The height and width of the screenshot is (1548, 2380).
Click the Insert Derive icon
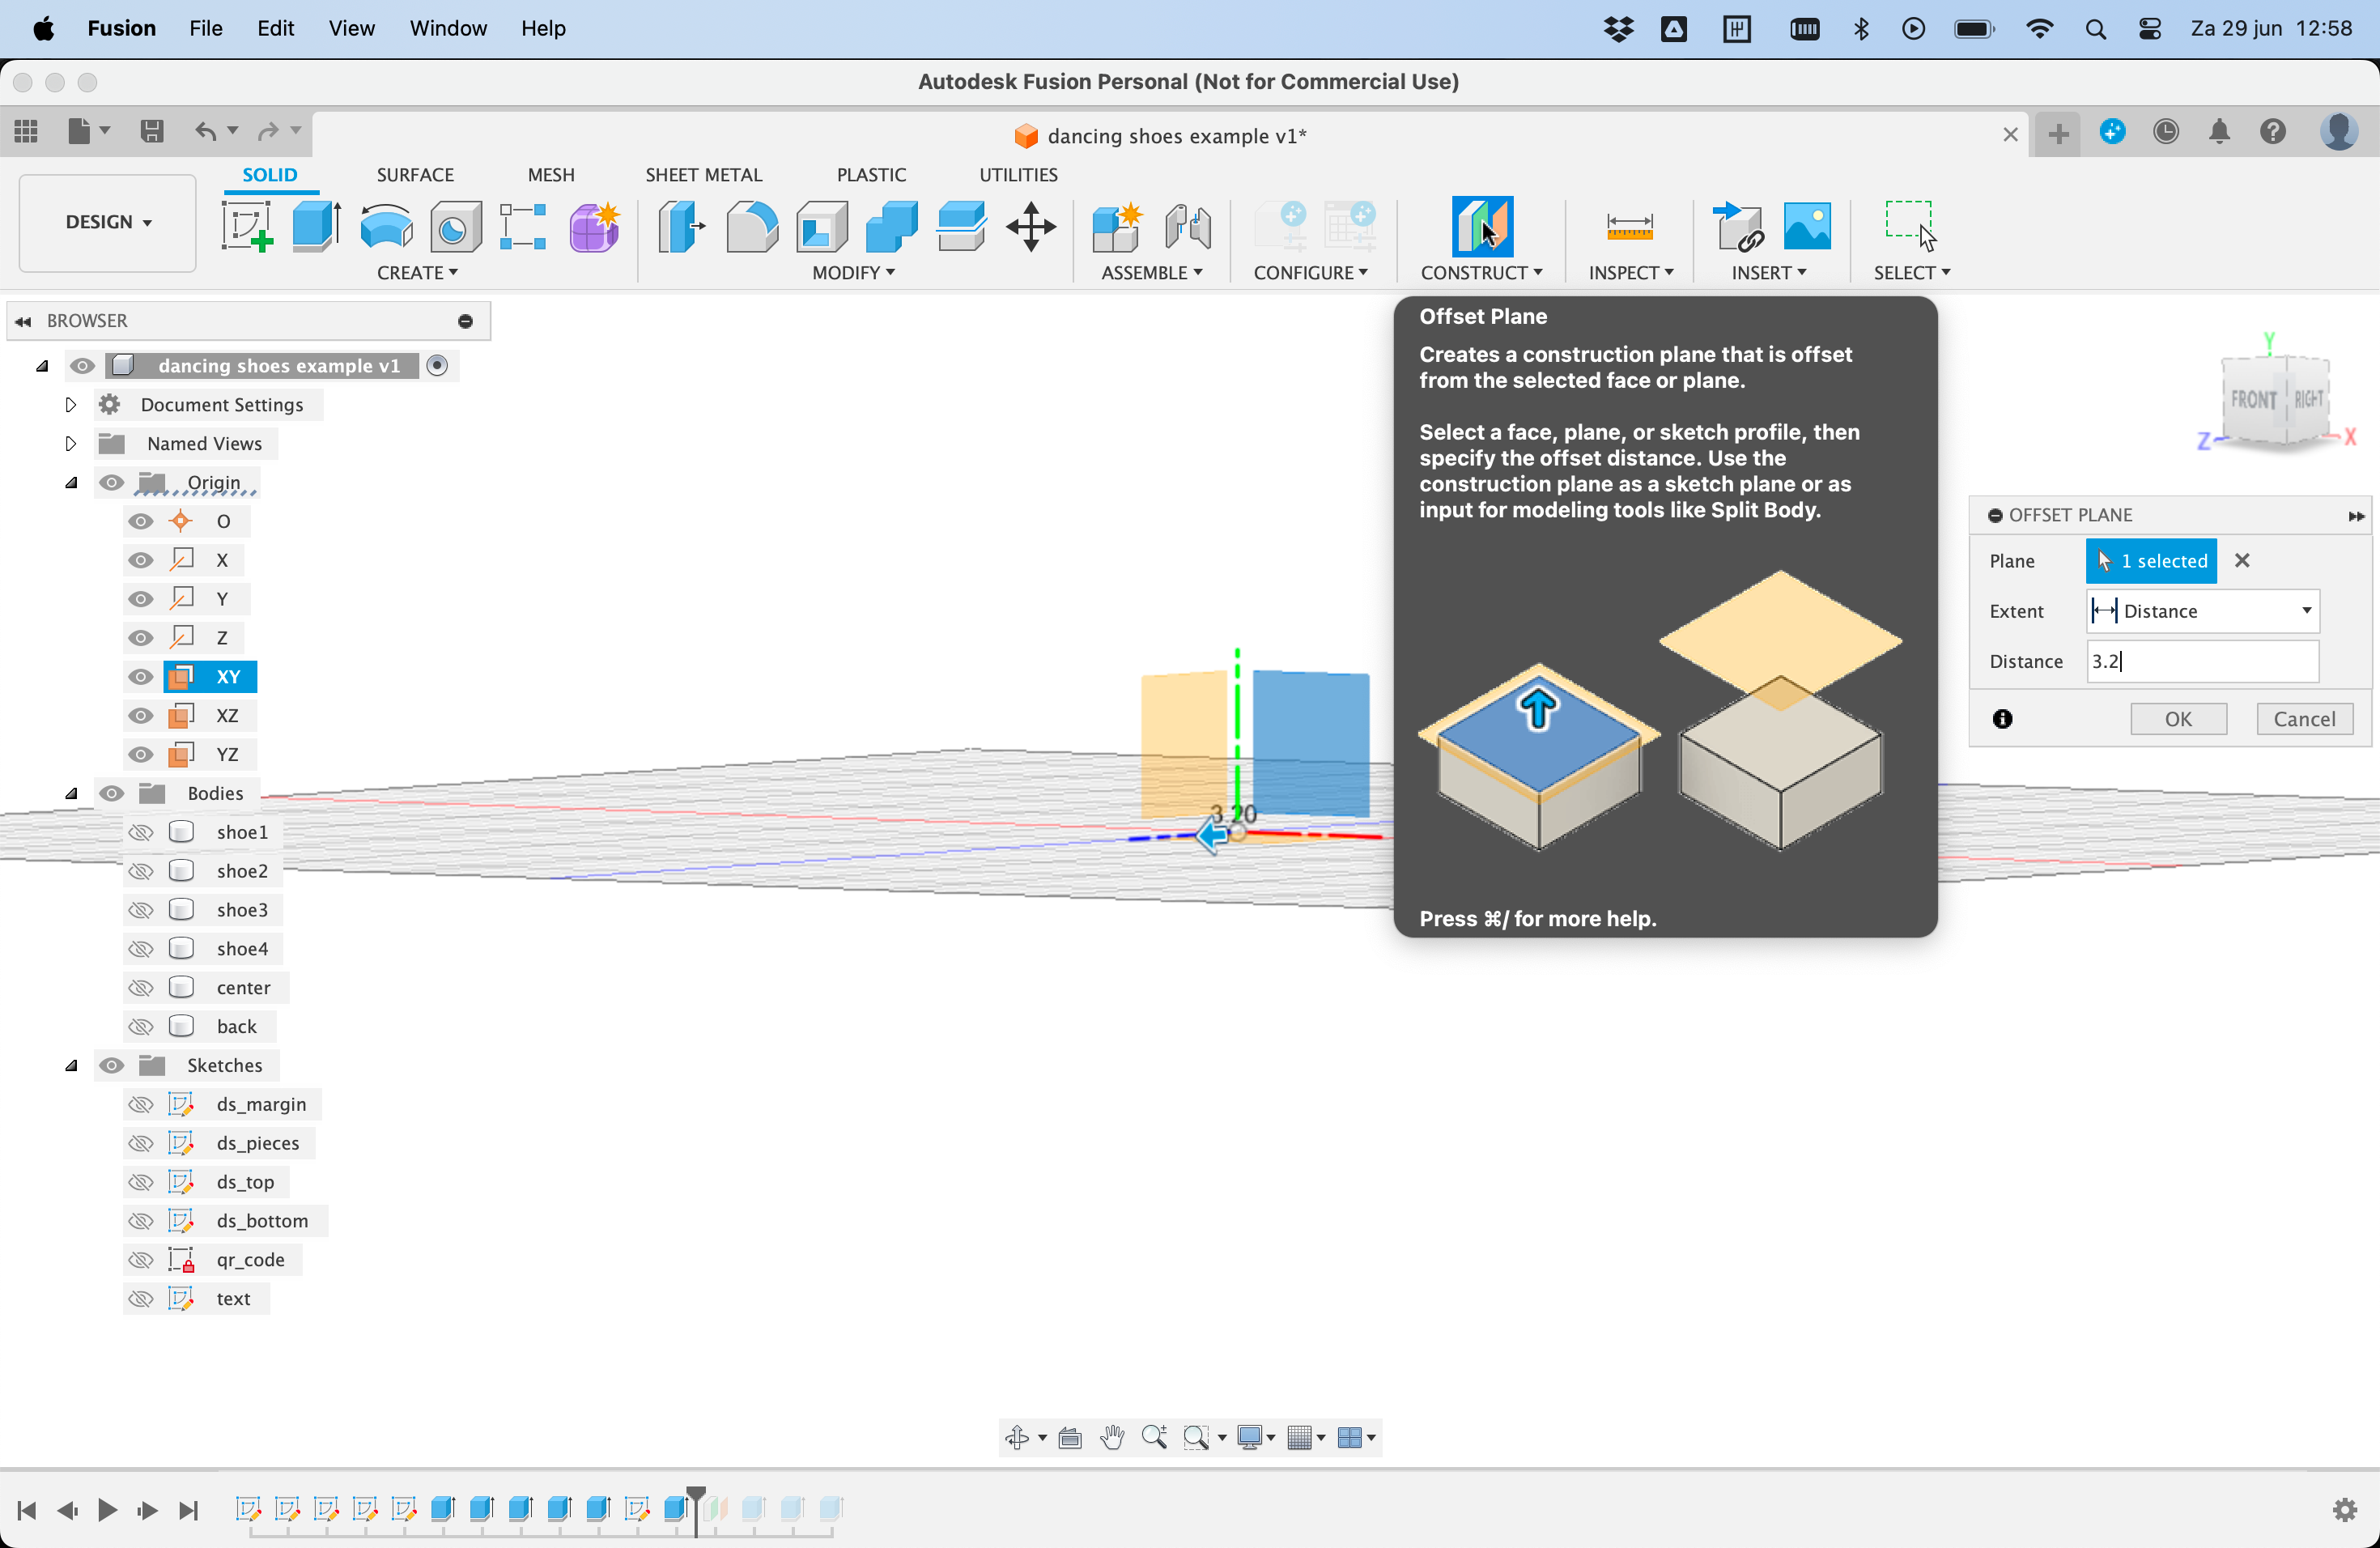(x=1737, y=226)
